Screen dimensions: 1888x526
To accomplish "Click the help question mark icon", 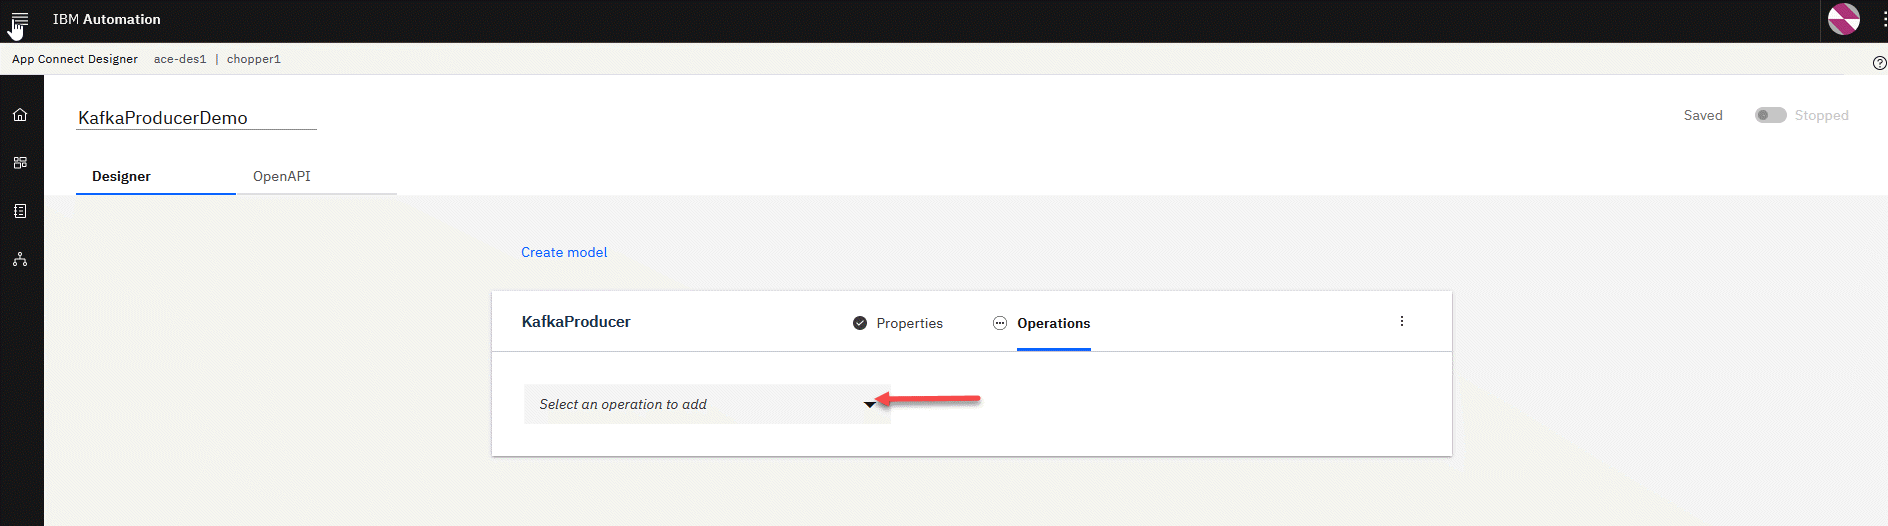I will (1879, 63).
